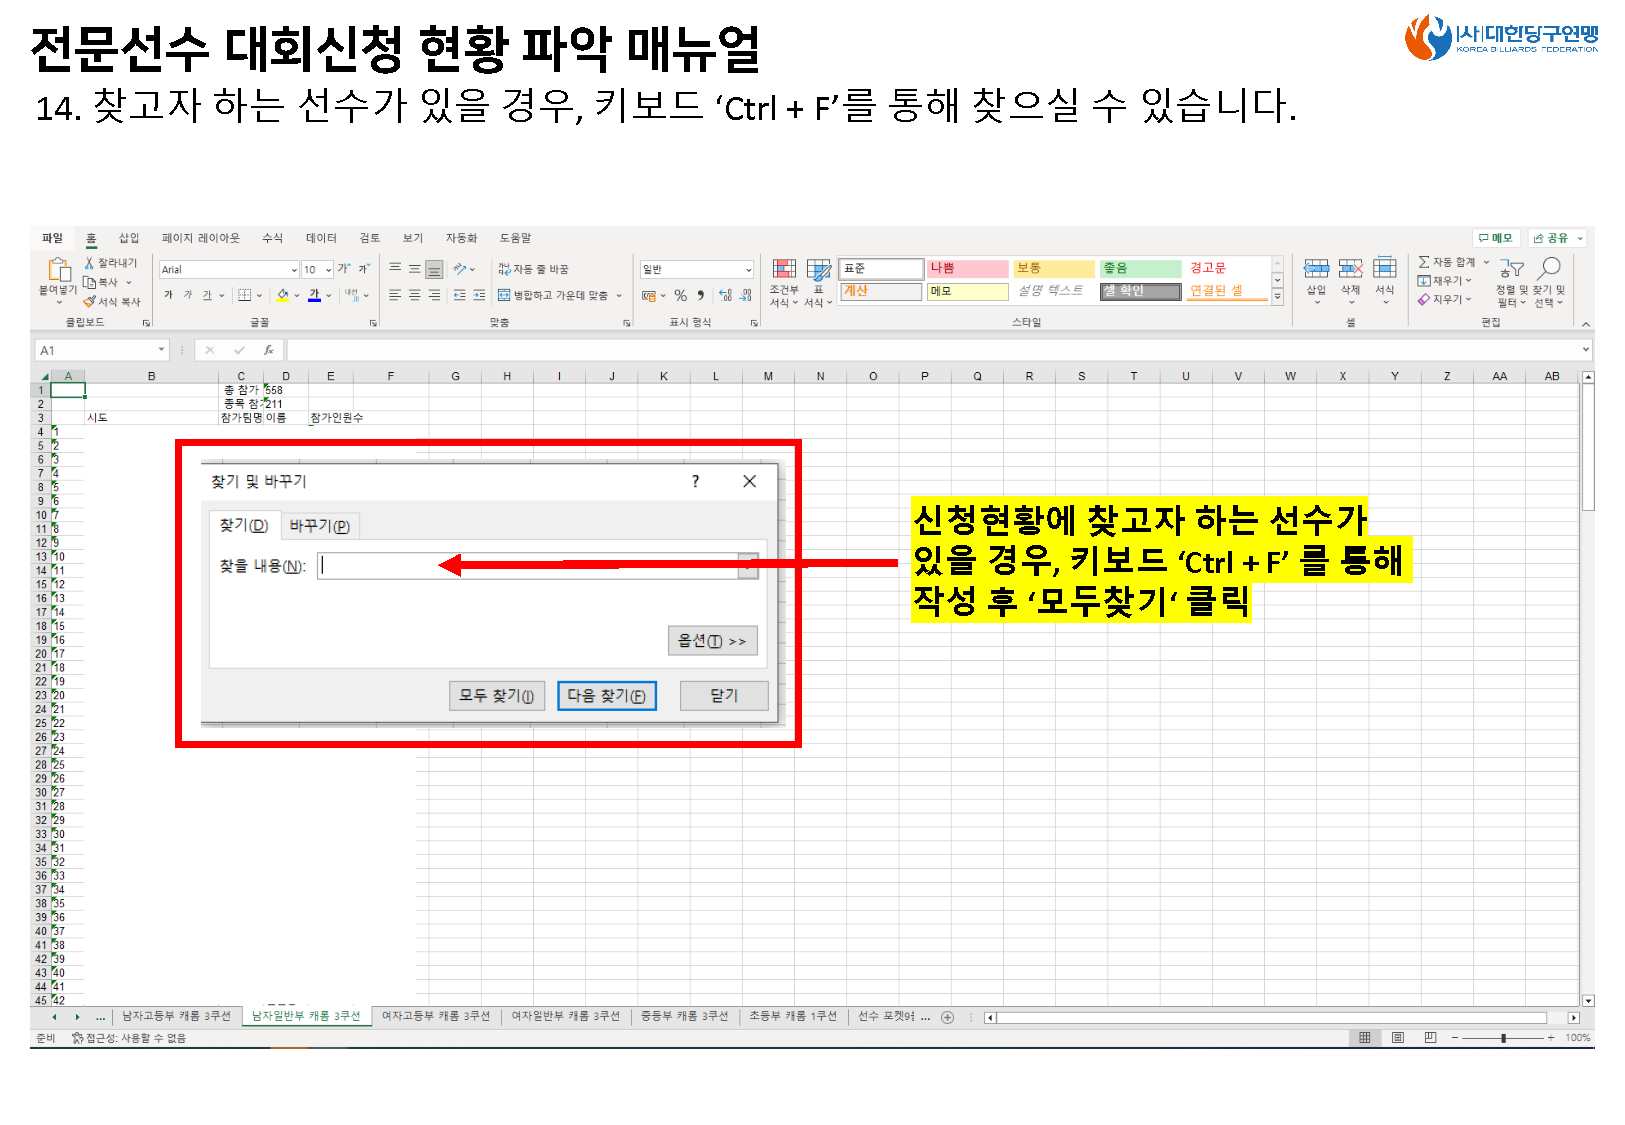Switch to the Replace (바꾸기) tab
This screenshot has height=1125, width=1625.
[x=319, y=526]
